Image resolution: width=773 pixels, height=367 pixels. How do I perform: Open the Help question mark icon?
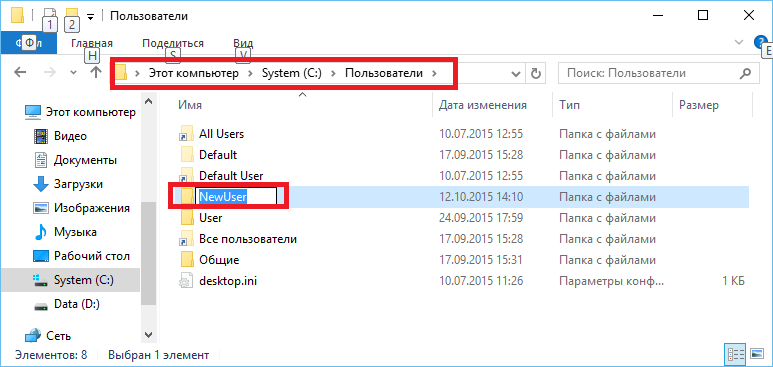coord(760,42)
